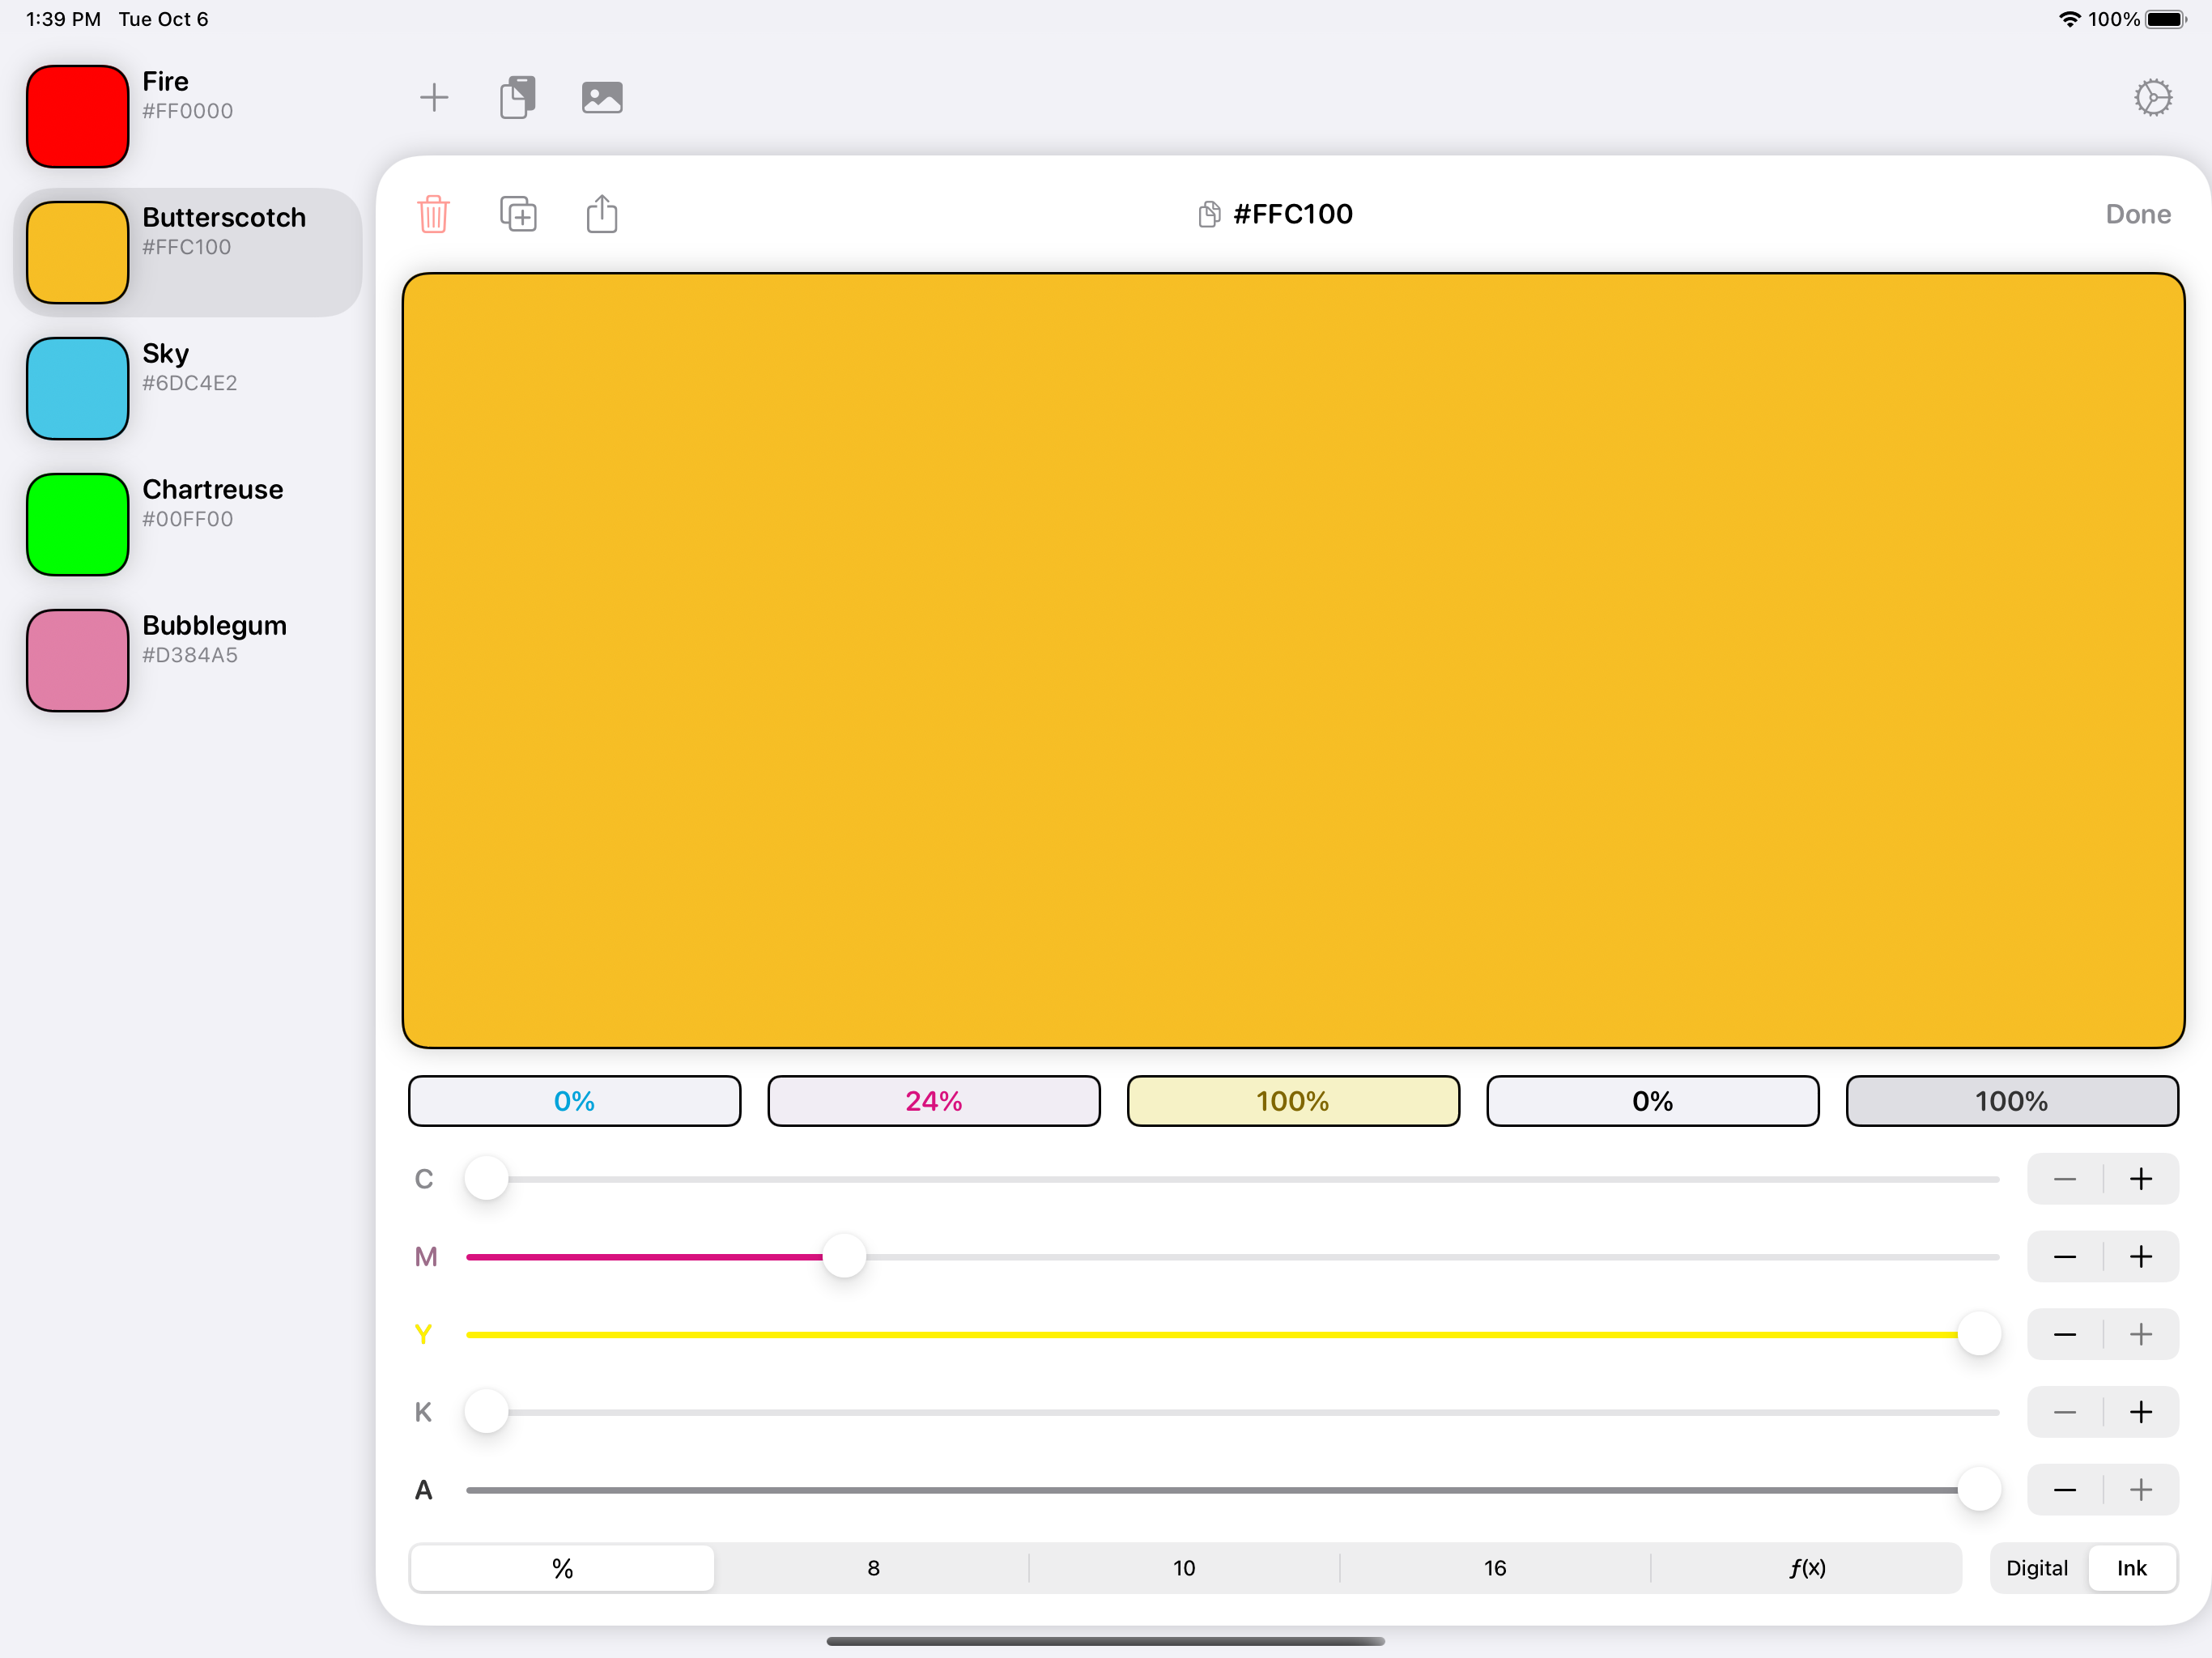Duplicate the color with the copy-plus icon
This screenshot has width=2212, height=1658.
pos(518,214)
